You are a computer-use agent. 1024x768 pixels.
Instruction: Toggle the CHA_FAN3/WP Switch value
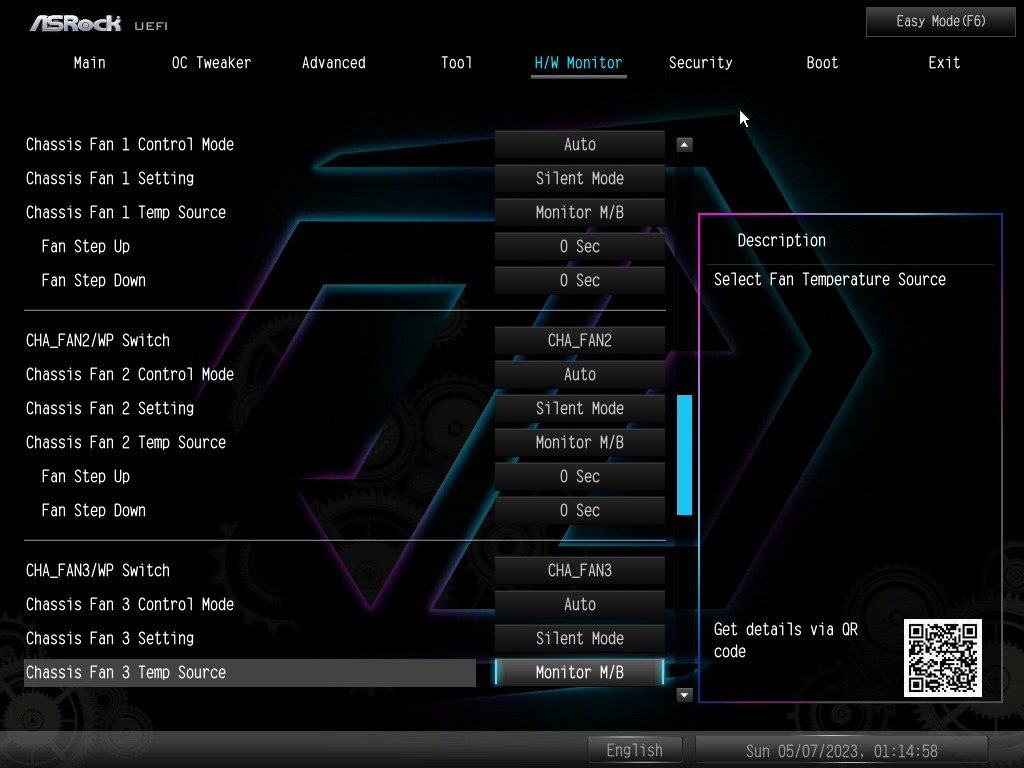(579, 571)
